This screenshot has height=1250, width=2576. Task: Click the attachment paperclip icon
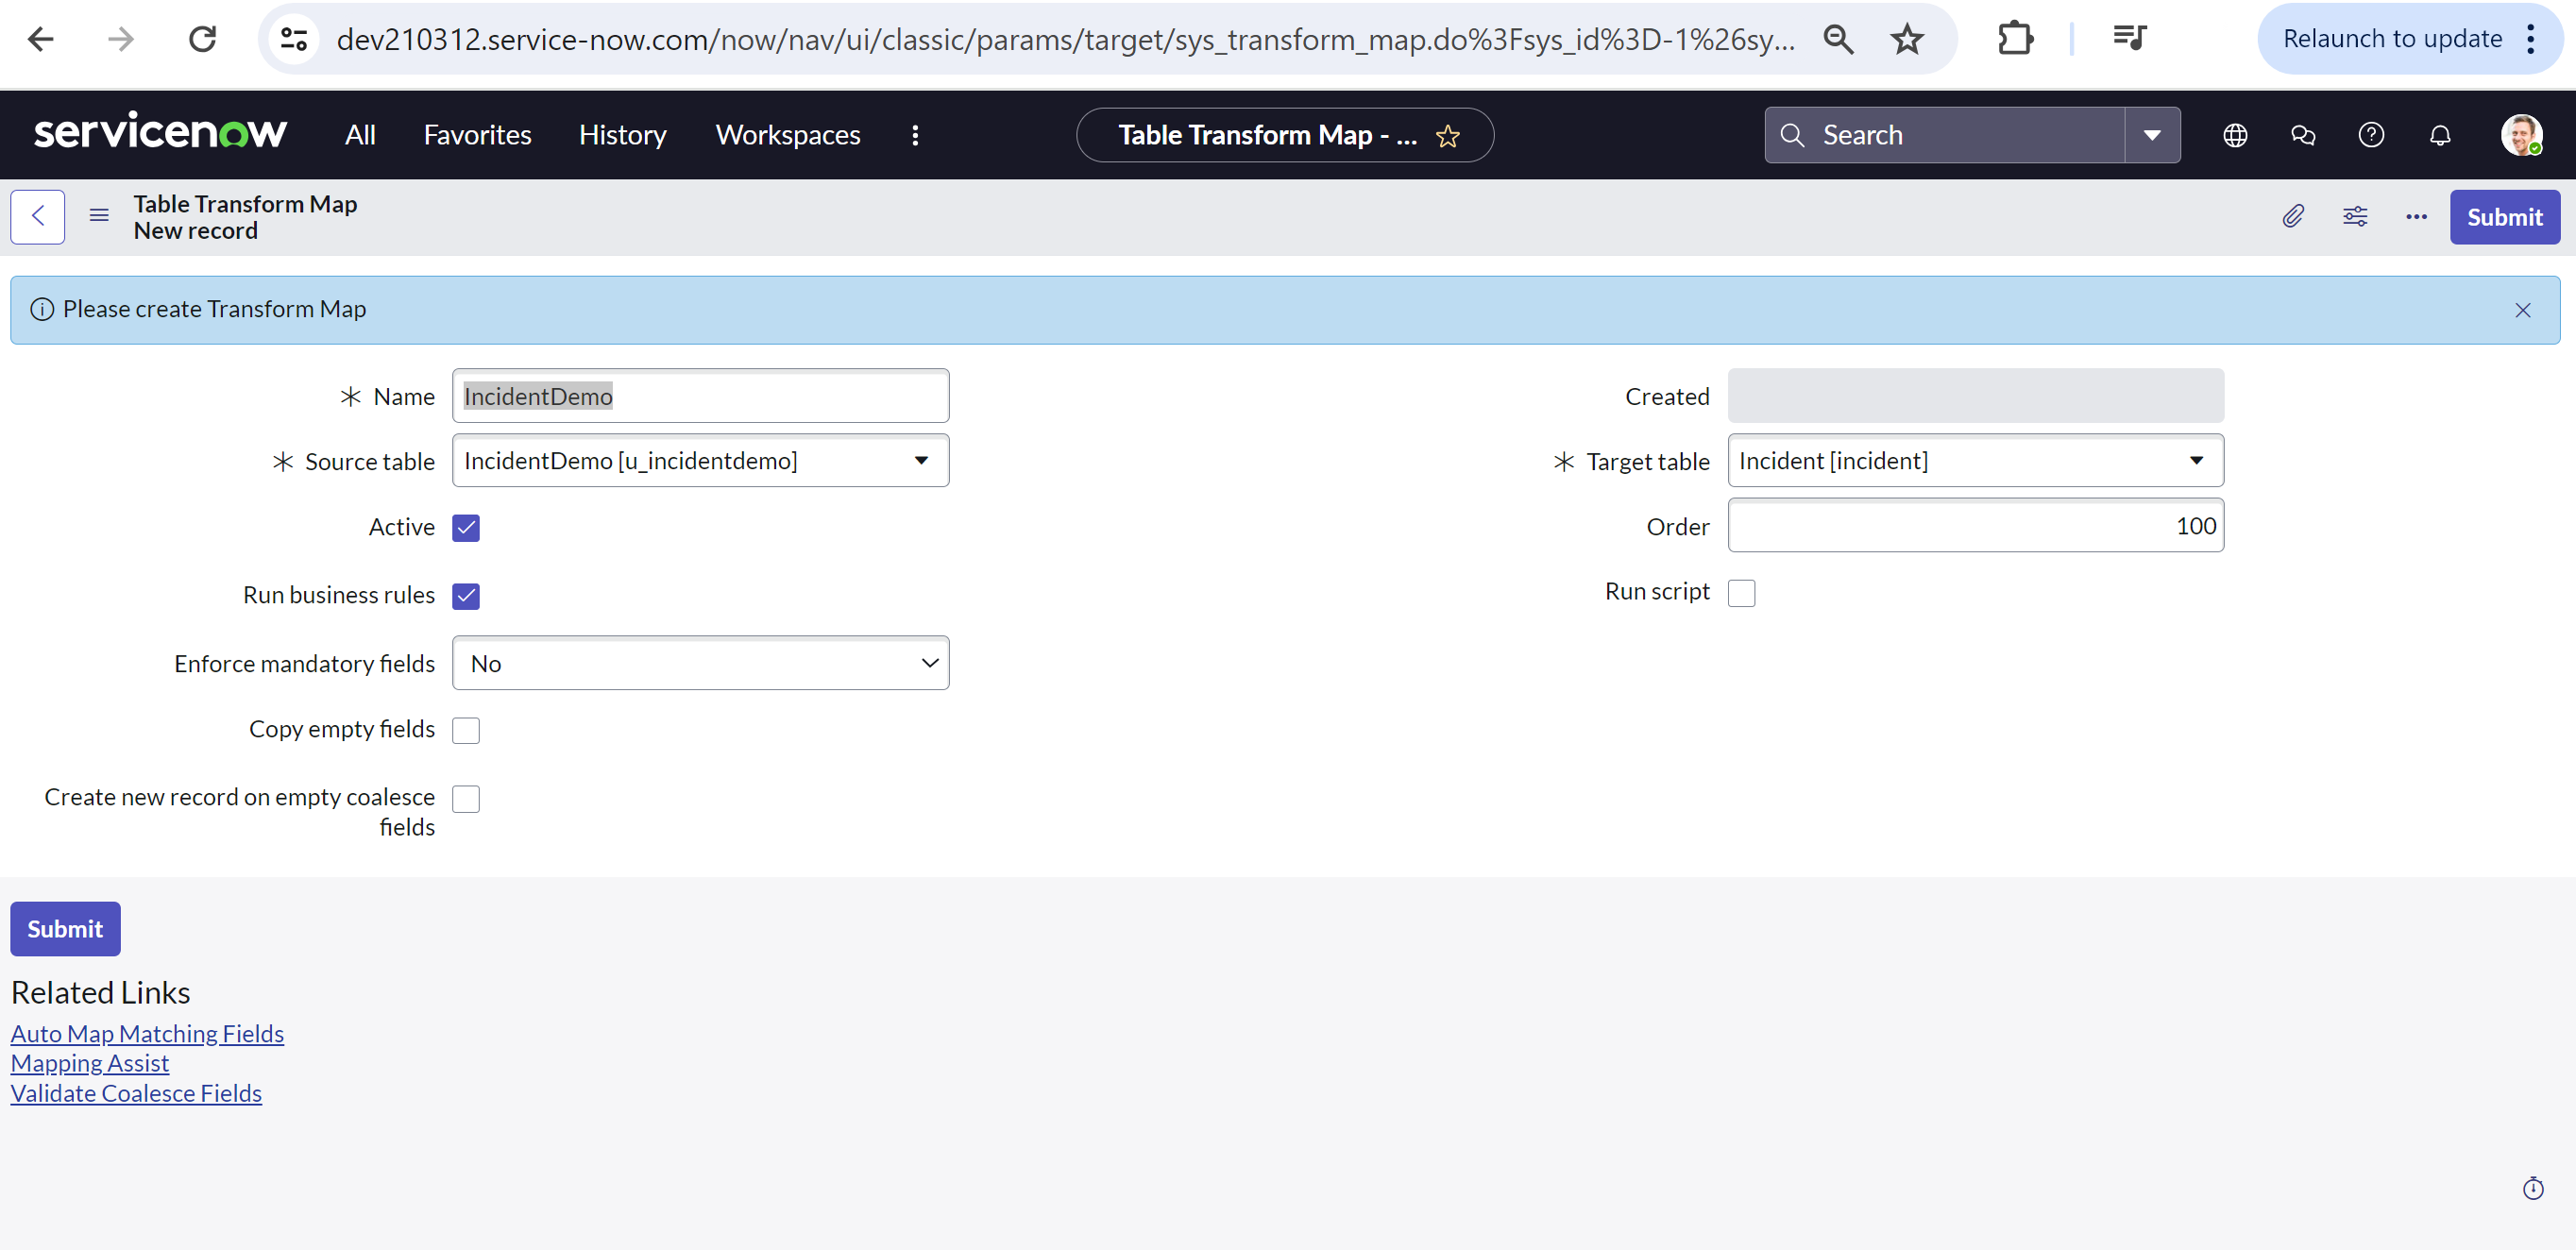(x=2292, y=216)
